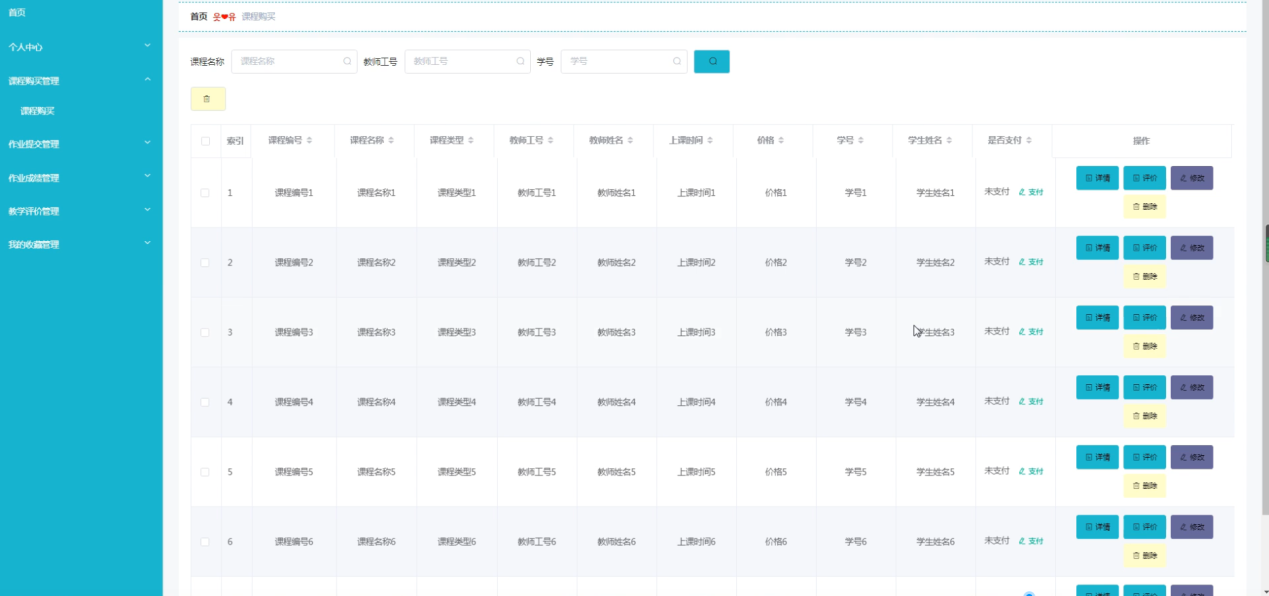Click the 索引 column header
Screen dimensions: 1269x596
(x=236, y=141)
